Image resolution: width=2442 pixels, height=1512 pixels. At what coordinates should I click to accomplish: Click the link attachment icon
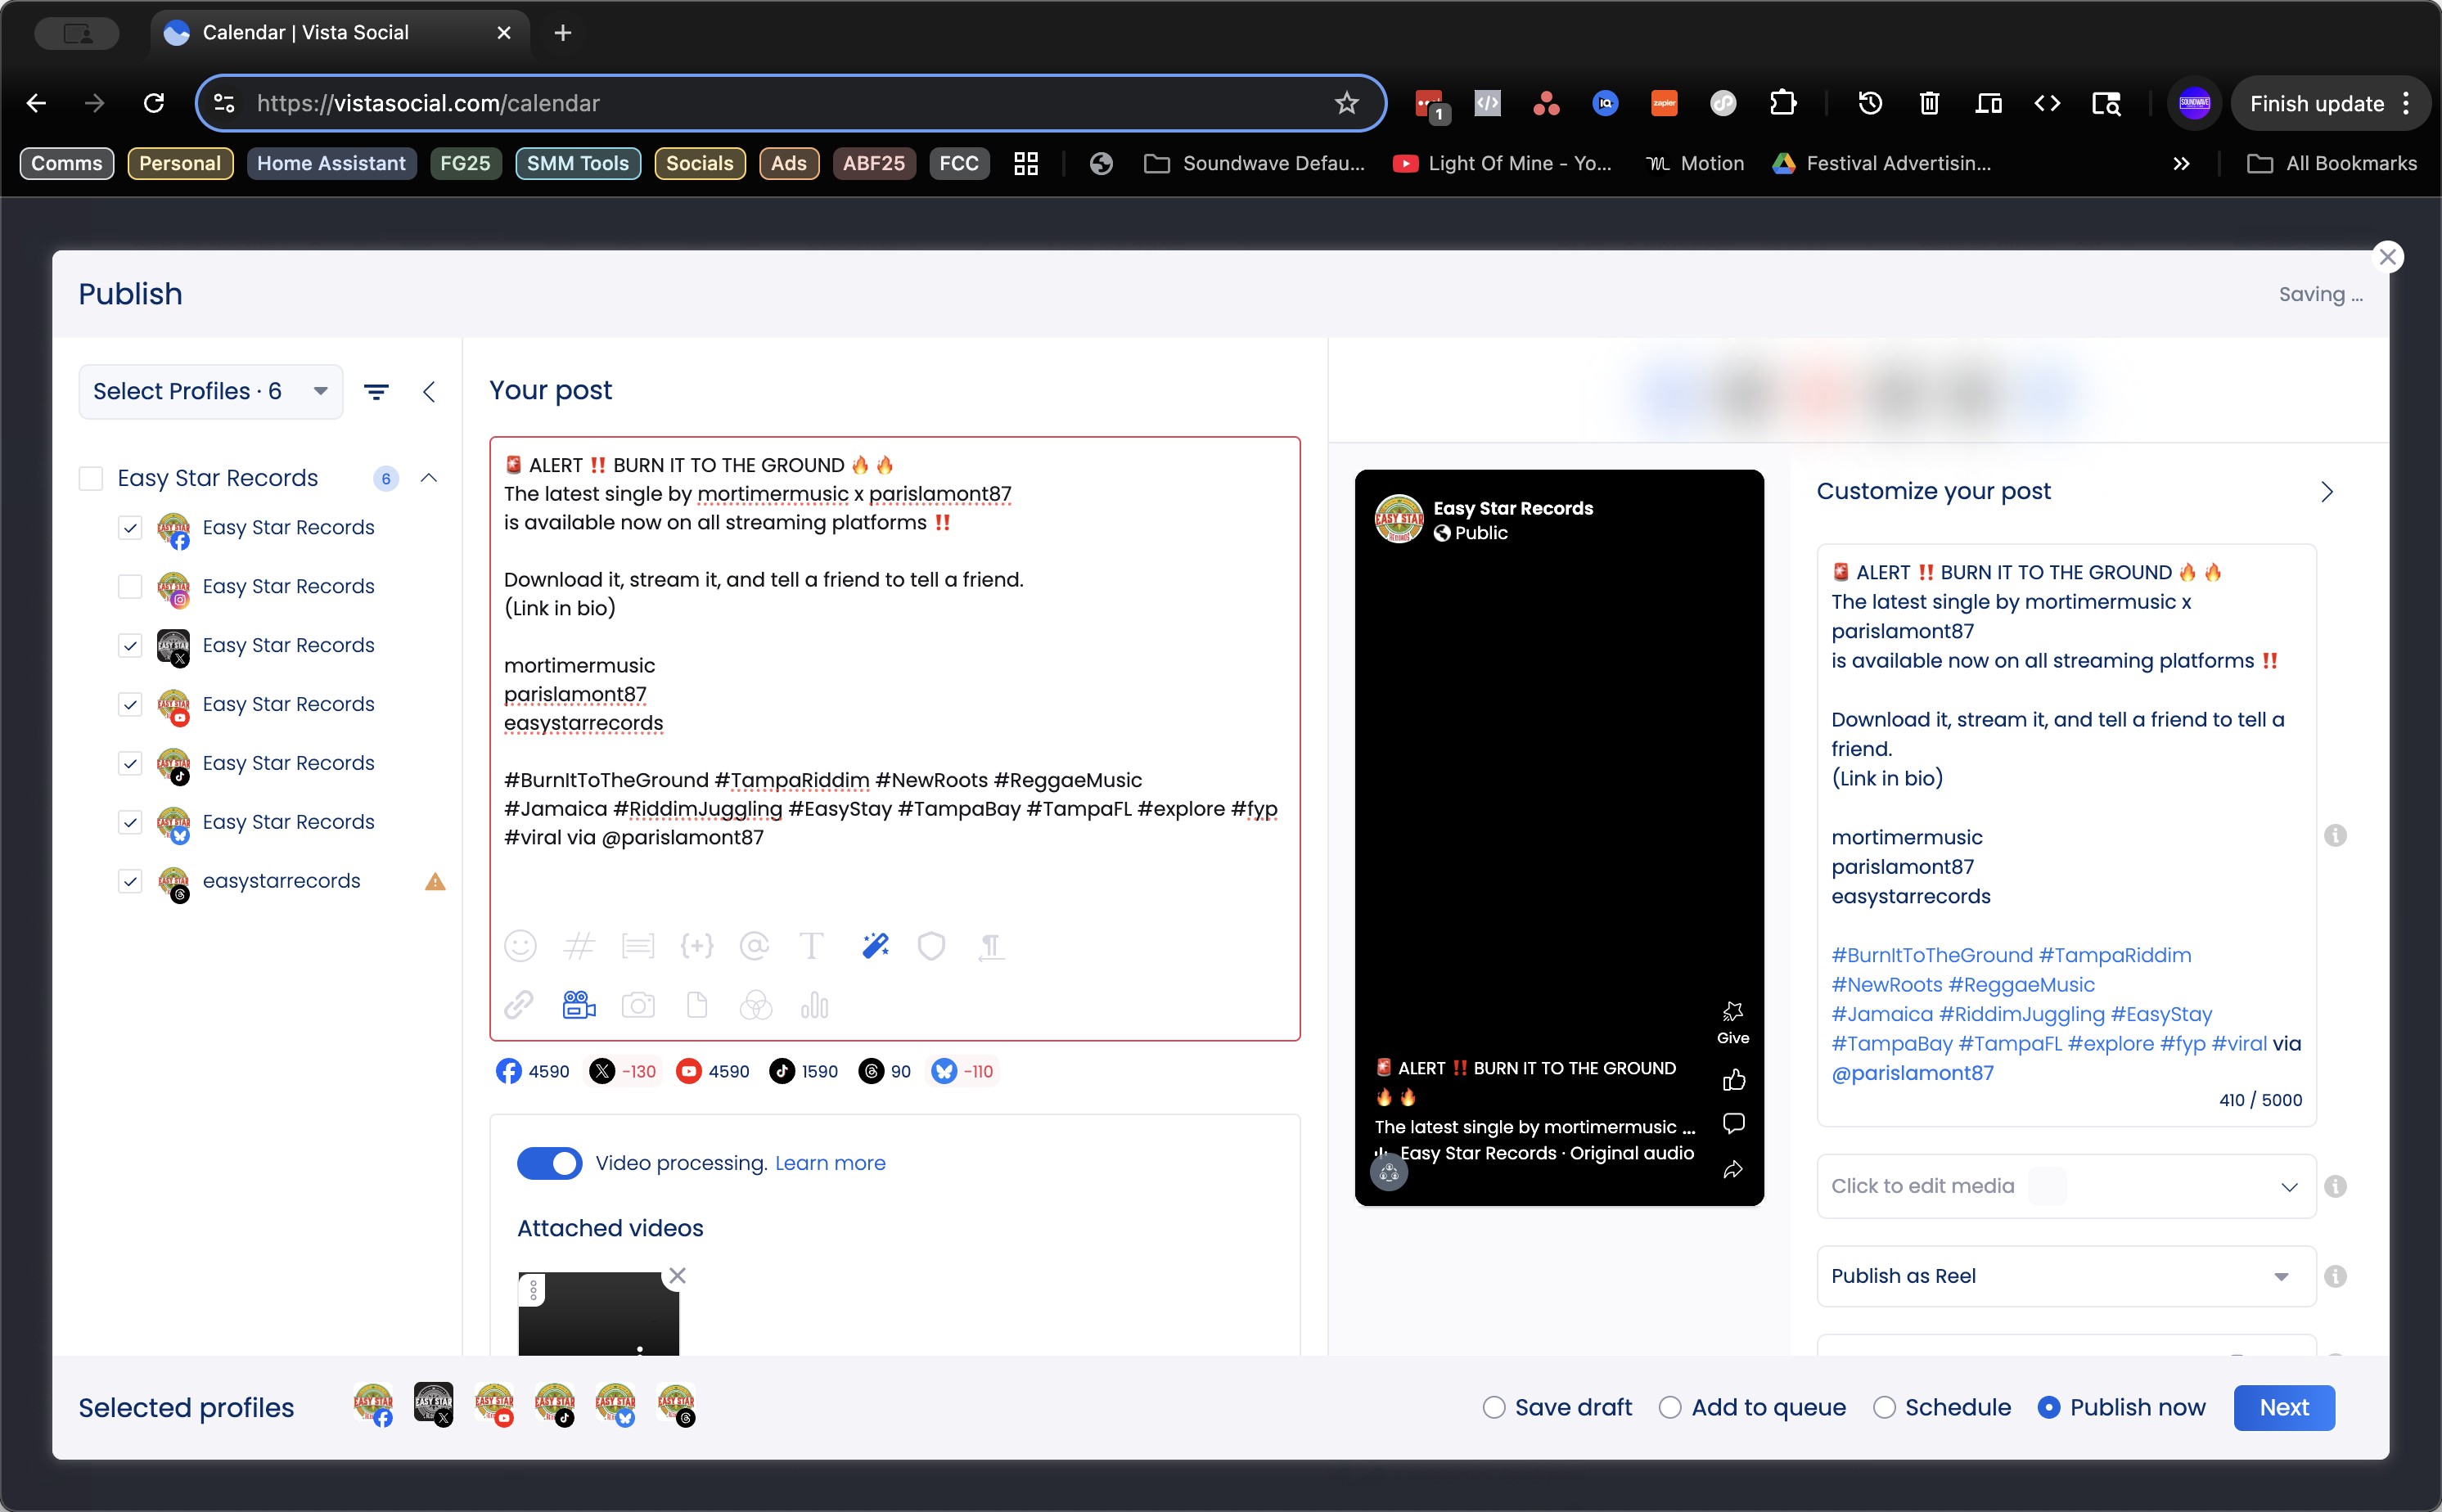[x=519, y=1005]
